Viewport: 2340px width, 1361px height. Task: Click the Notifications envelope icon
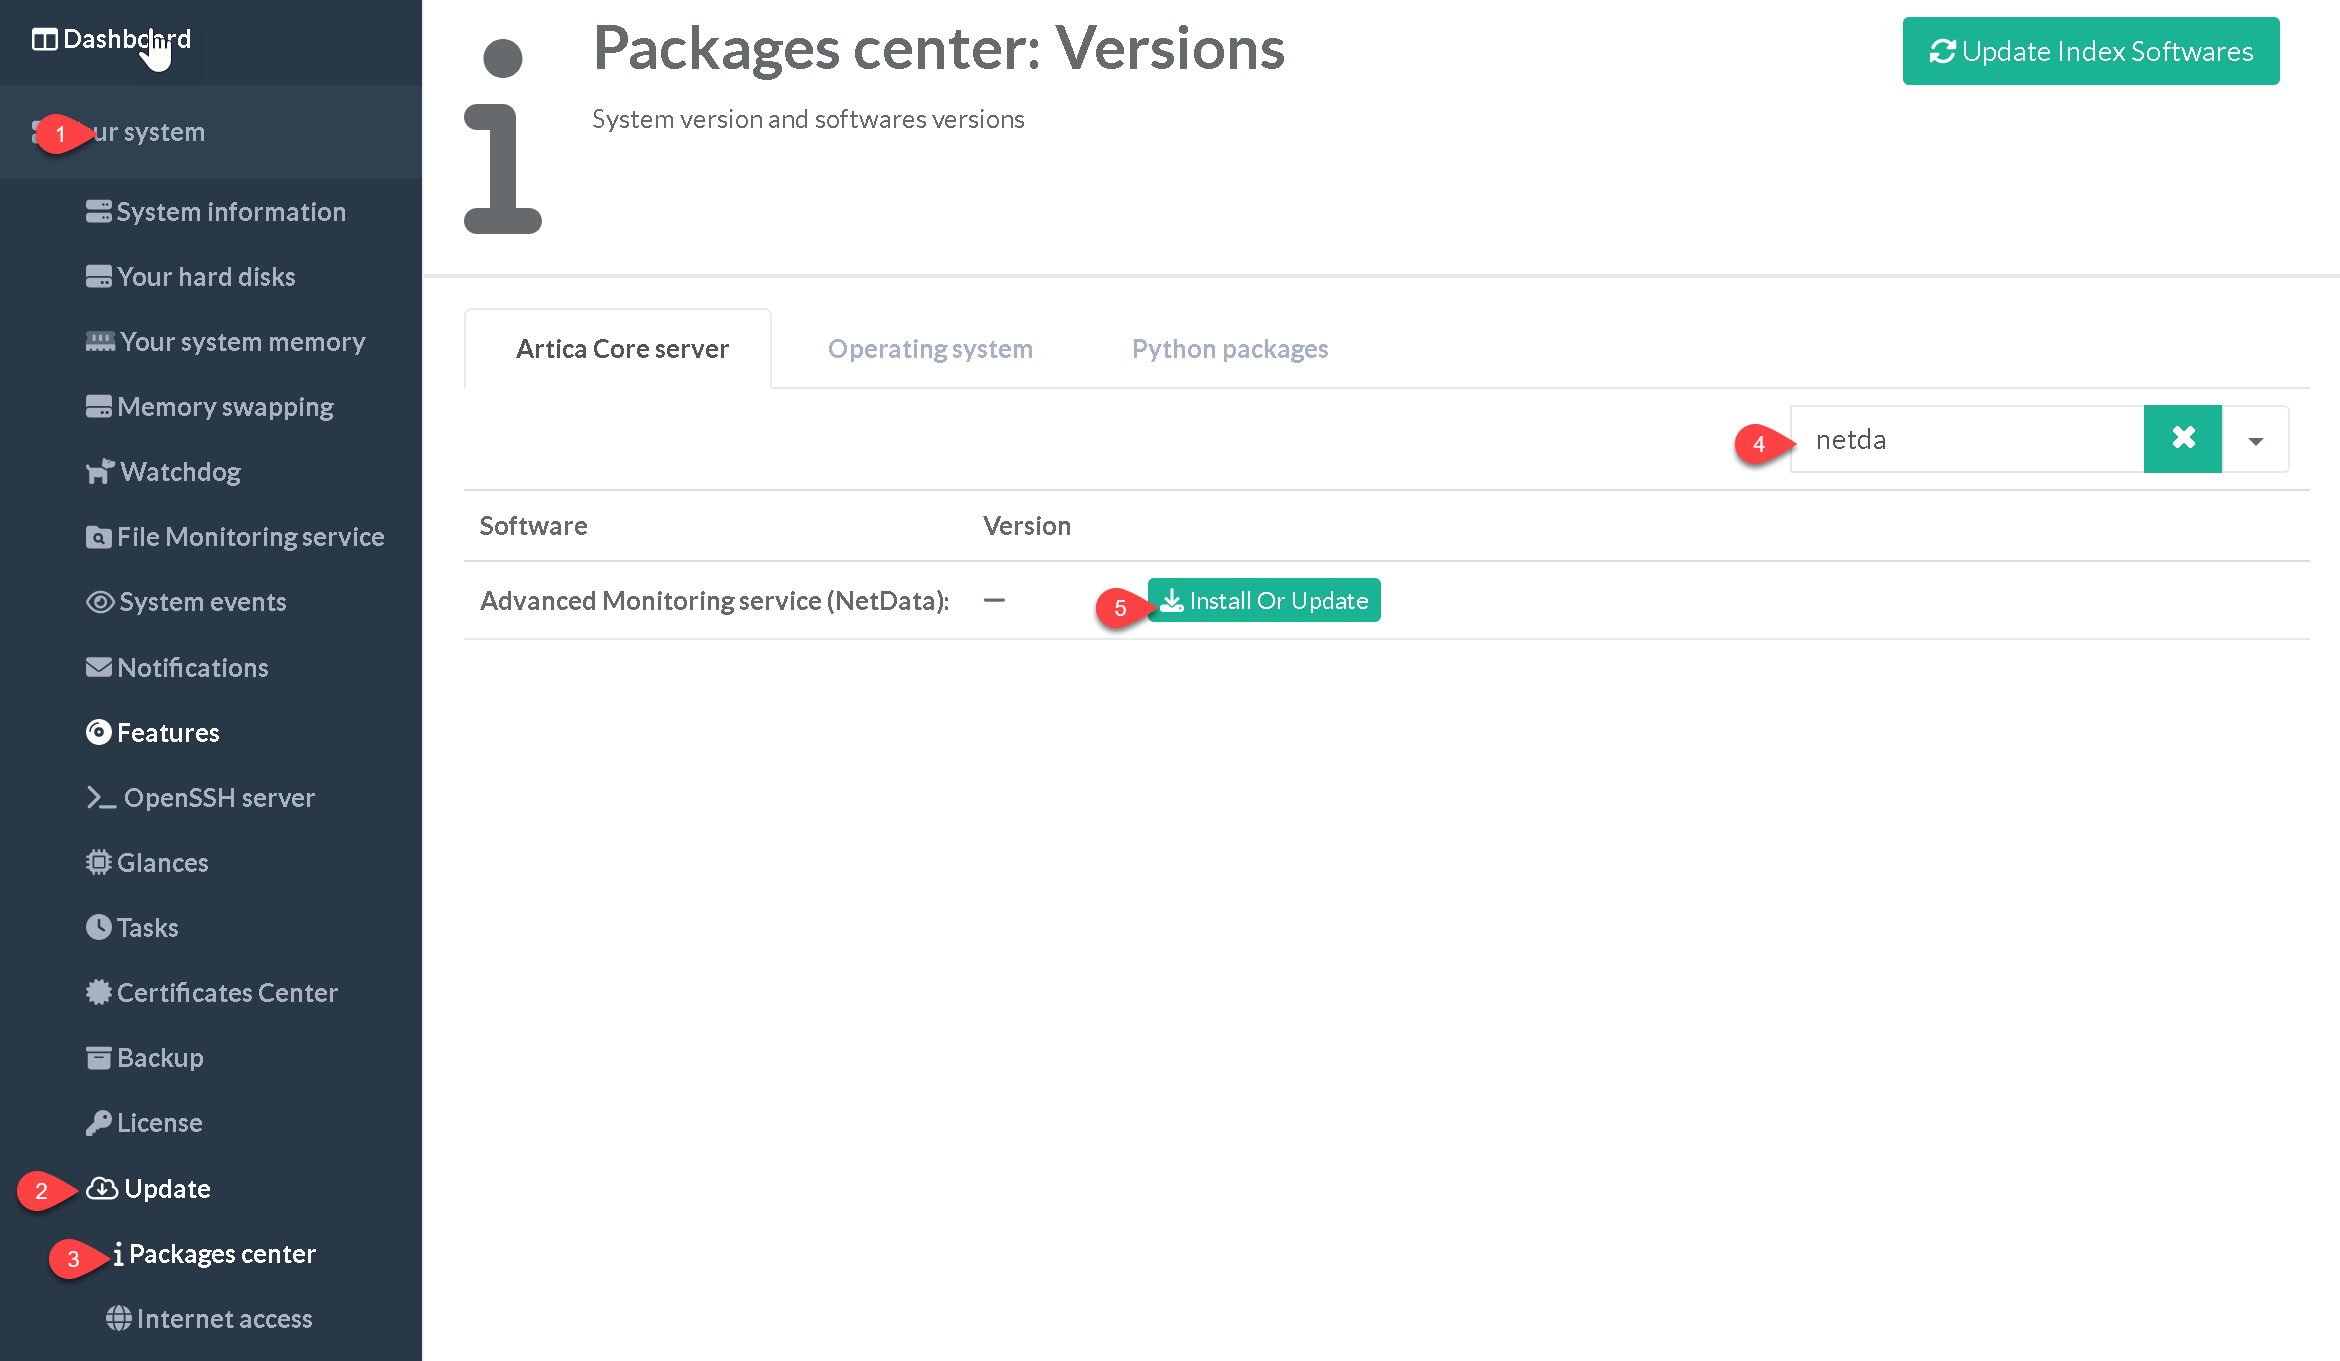(99, 667)
